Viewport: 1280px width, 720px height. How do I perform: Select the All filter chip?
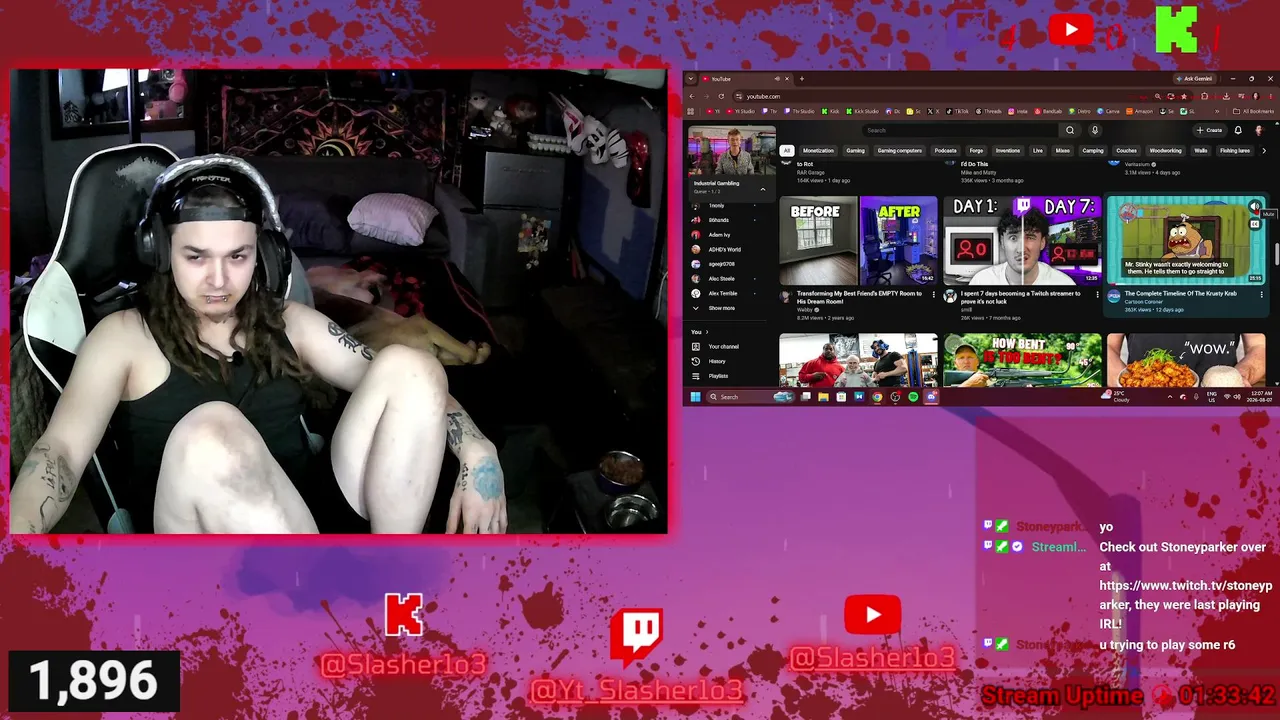787,151
